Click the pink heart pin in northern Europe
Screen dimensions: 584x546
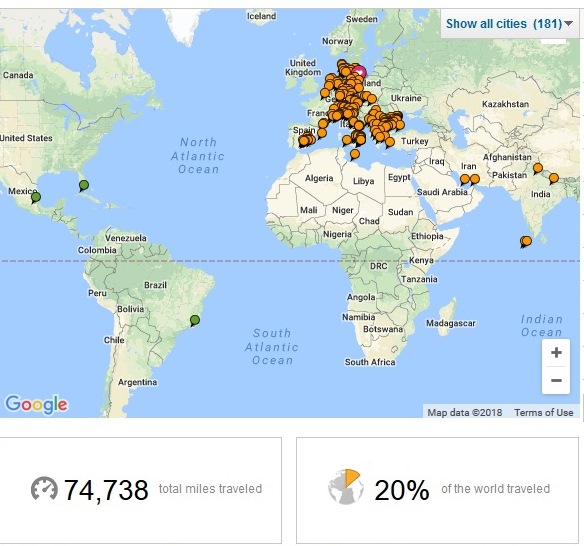pos(359,72)
